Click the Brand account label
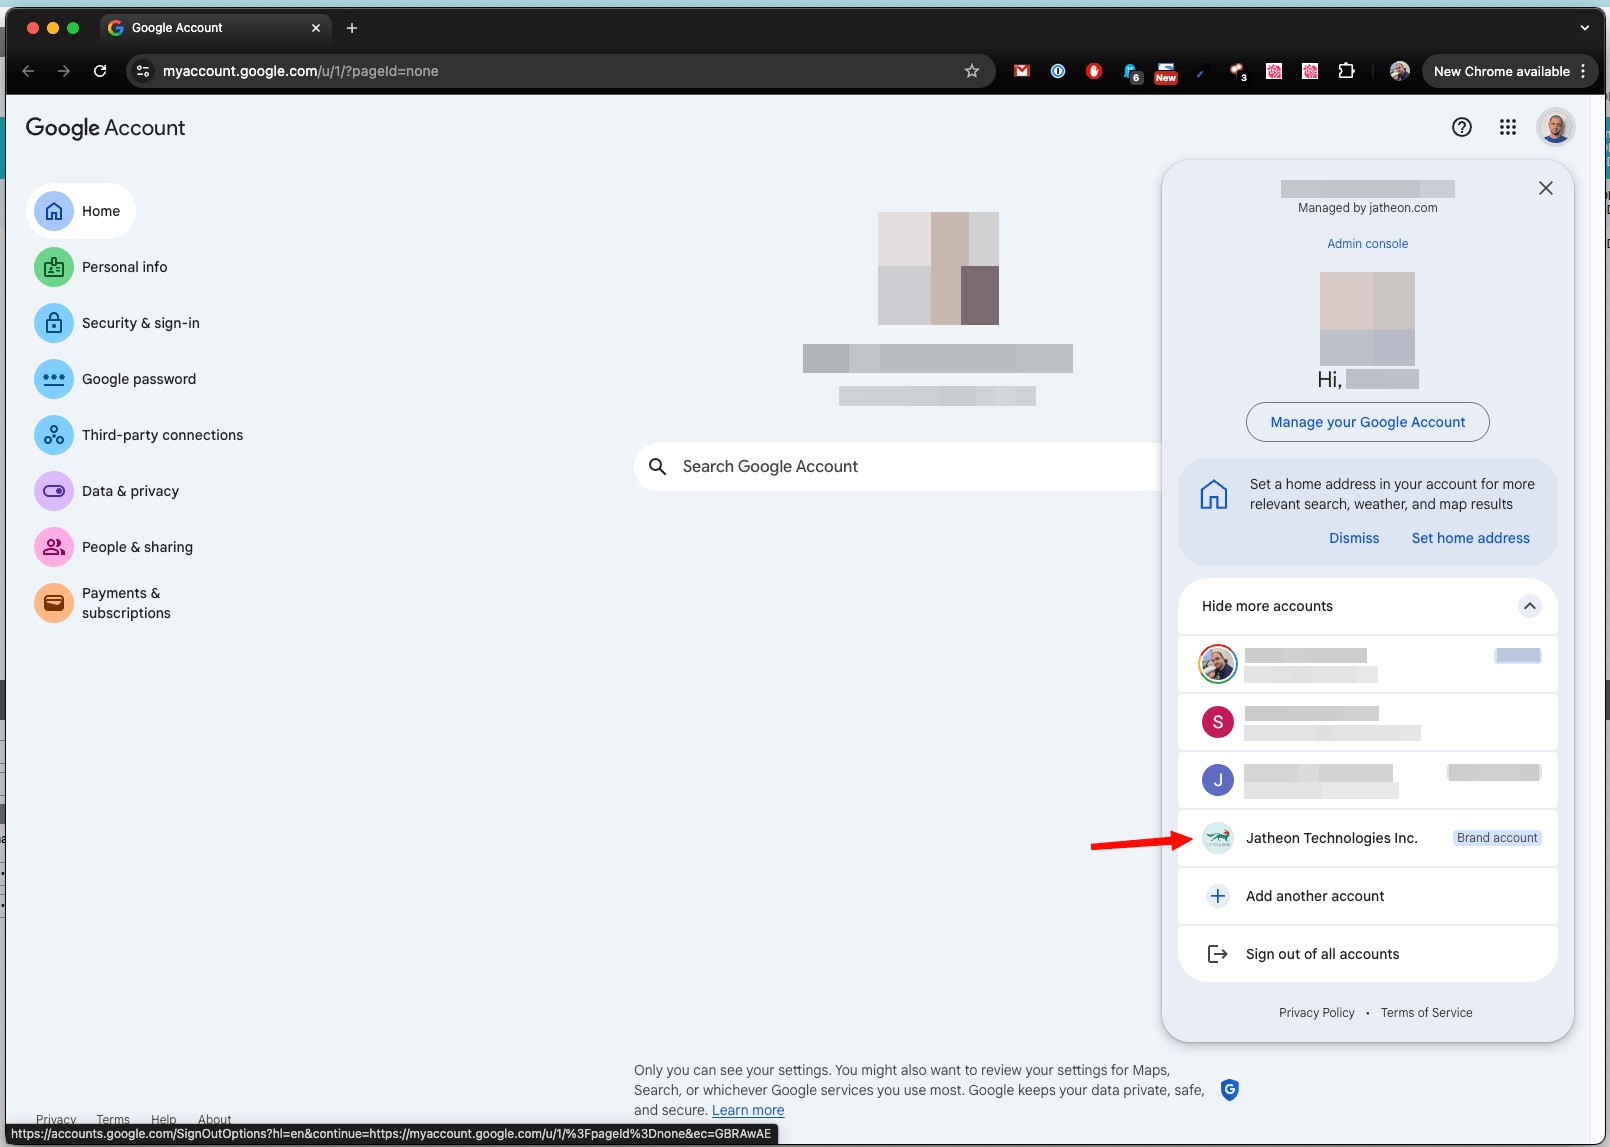The height and width of the screenshot is (1147, 1610). pos(1497,838)
